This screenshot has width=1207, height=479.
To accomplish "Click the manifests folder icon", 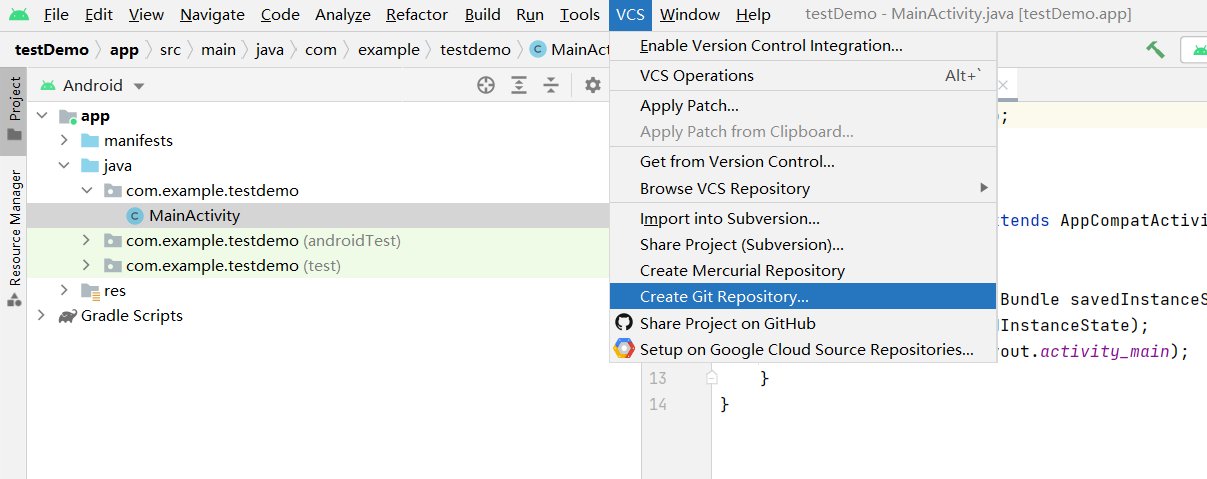I will click(x=90, y=141).
